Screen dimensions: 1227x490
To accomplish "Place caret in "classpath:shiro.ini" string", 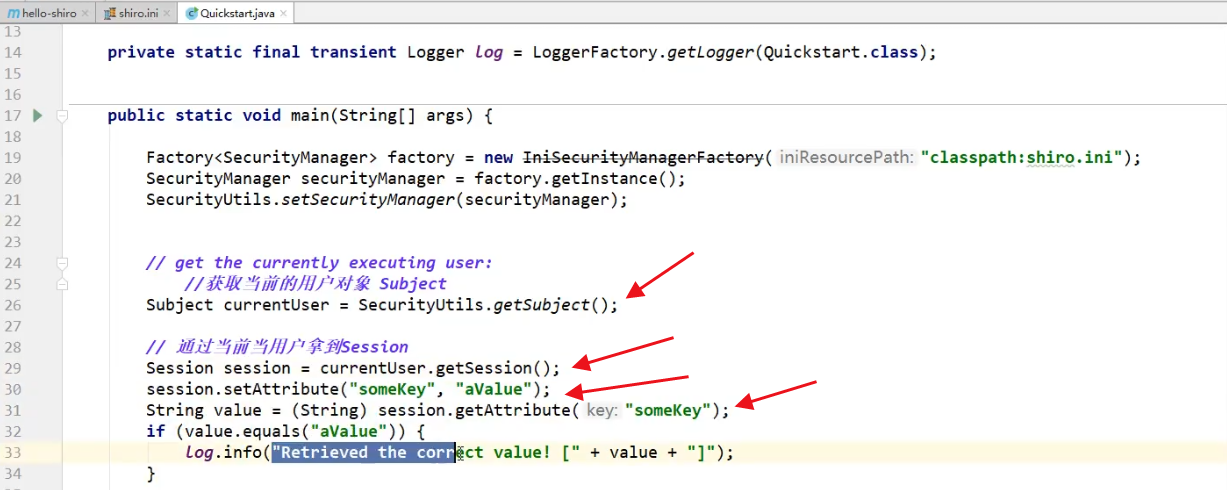I will (1022, 157).
